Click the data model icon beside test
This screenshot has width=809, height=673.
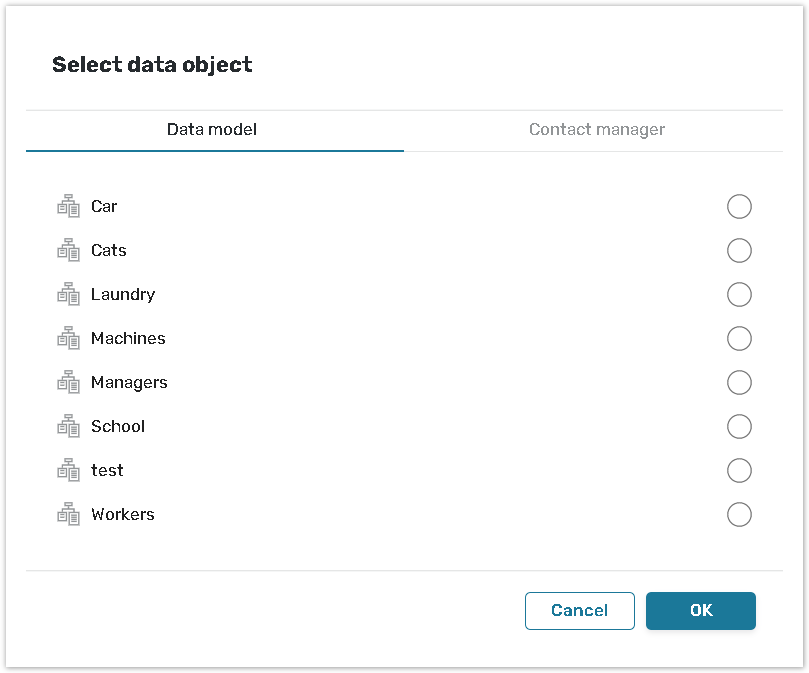[x=68, y=471]
